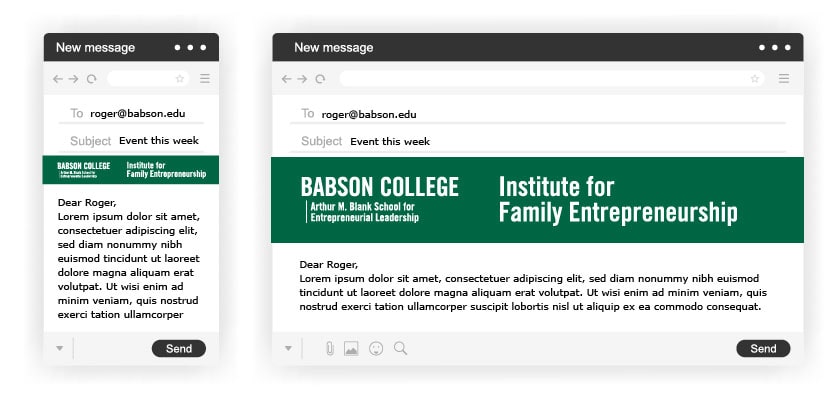Click the magnifier search icon in the compose toolbar
The image size is (835, 400).
click(400, 349)
